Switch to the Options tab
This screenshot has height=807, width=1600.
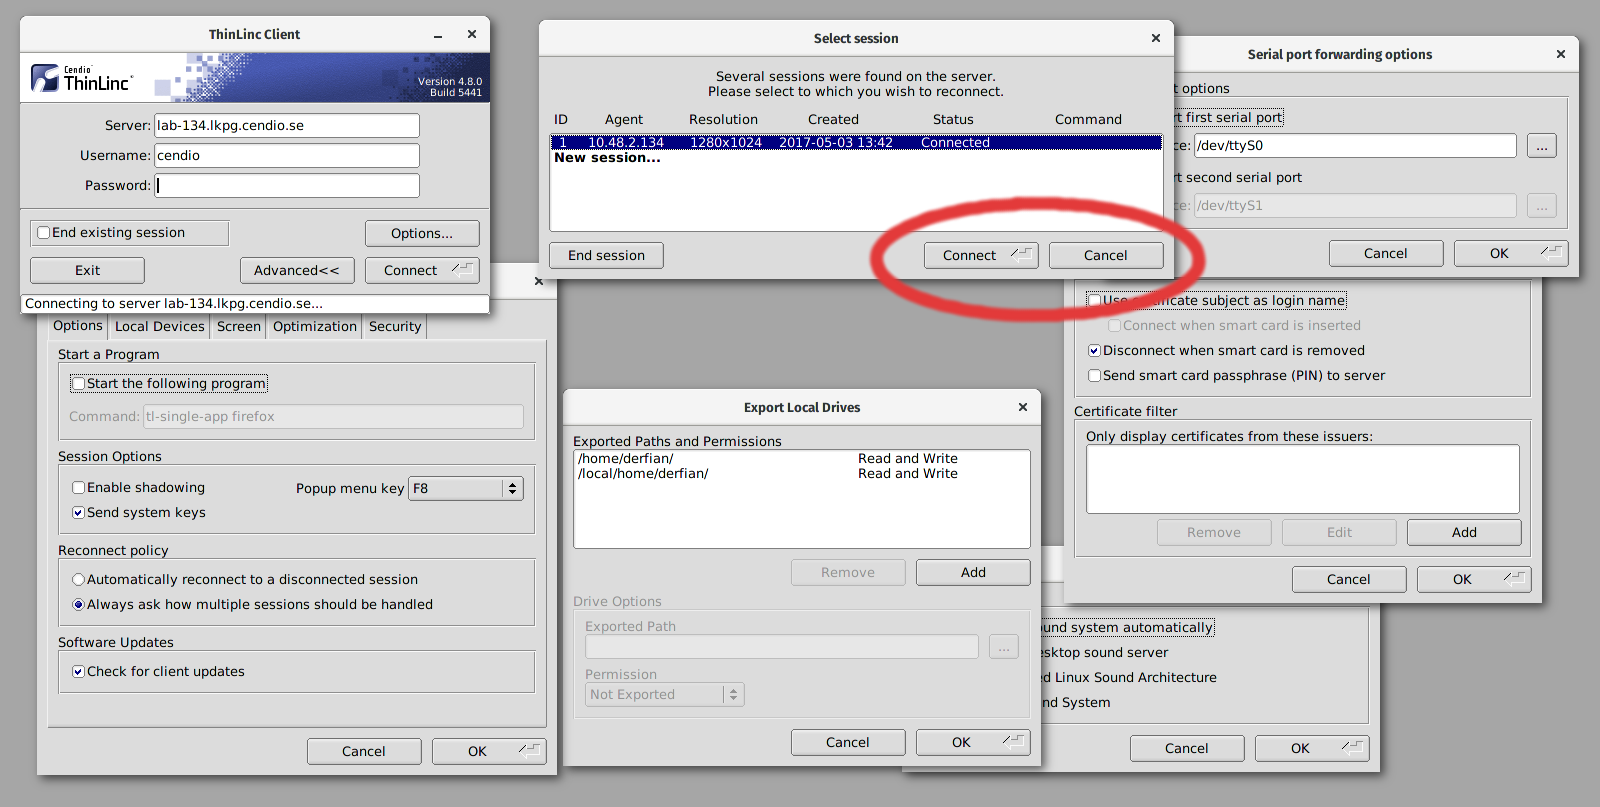pos(78,326)
